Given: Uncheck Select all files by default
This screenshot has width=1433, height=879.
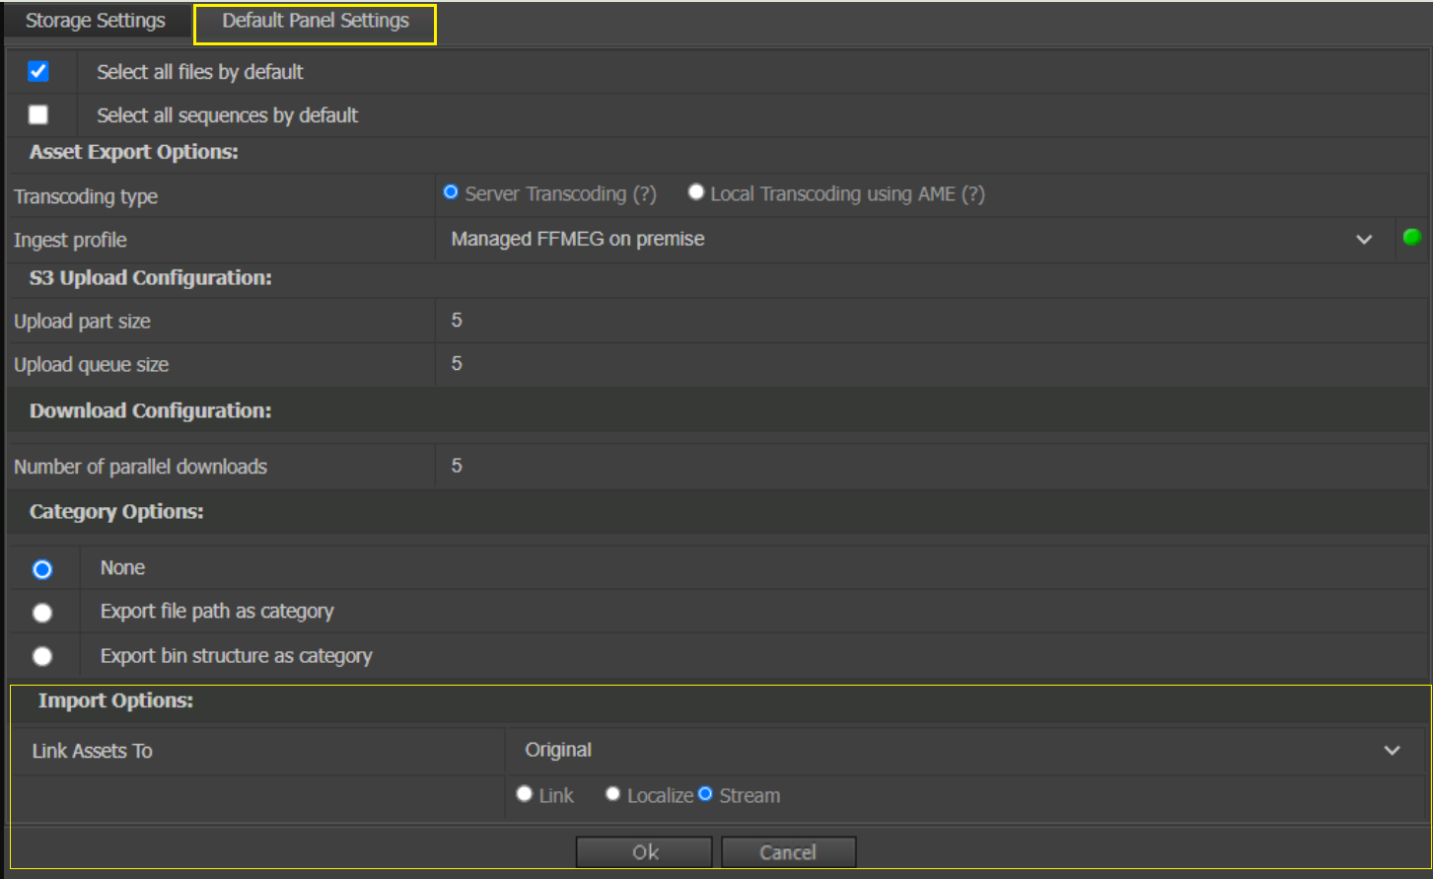Looking at the screenshot, I should coord(38,71).
